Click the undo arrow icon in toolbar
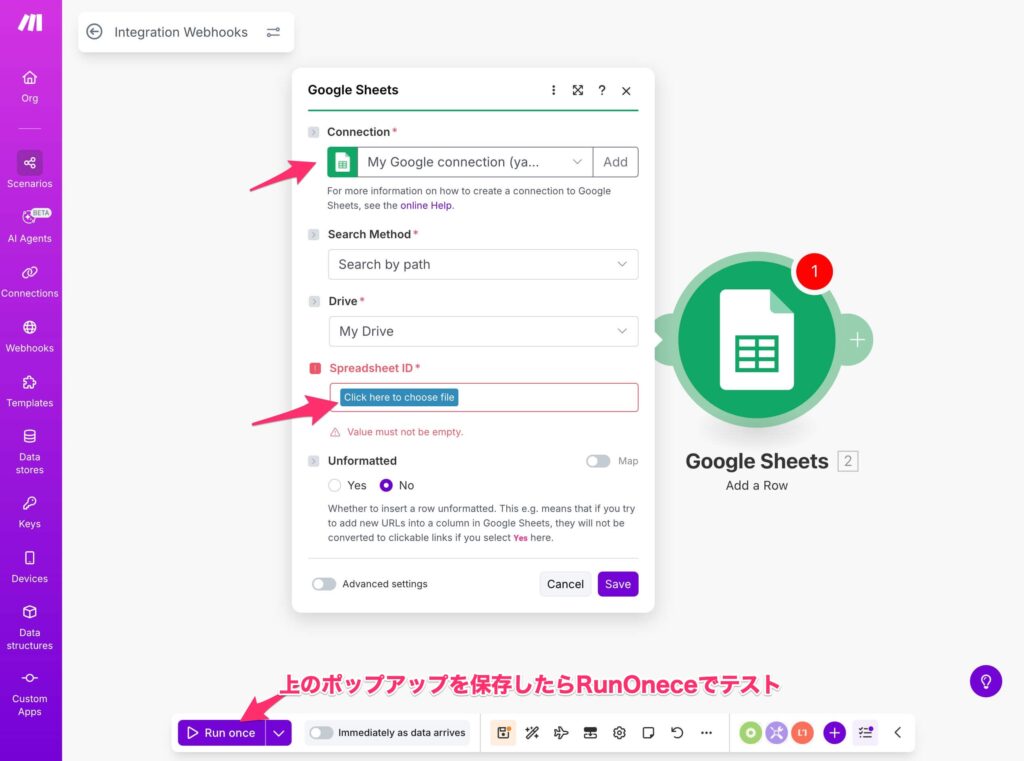 click(677, 733)
